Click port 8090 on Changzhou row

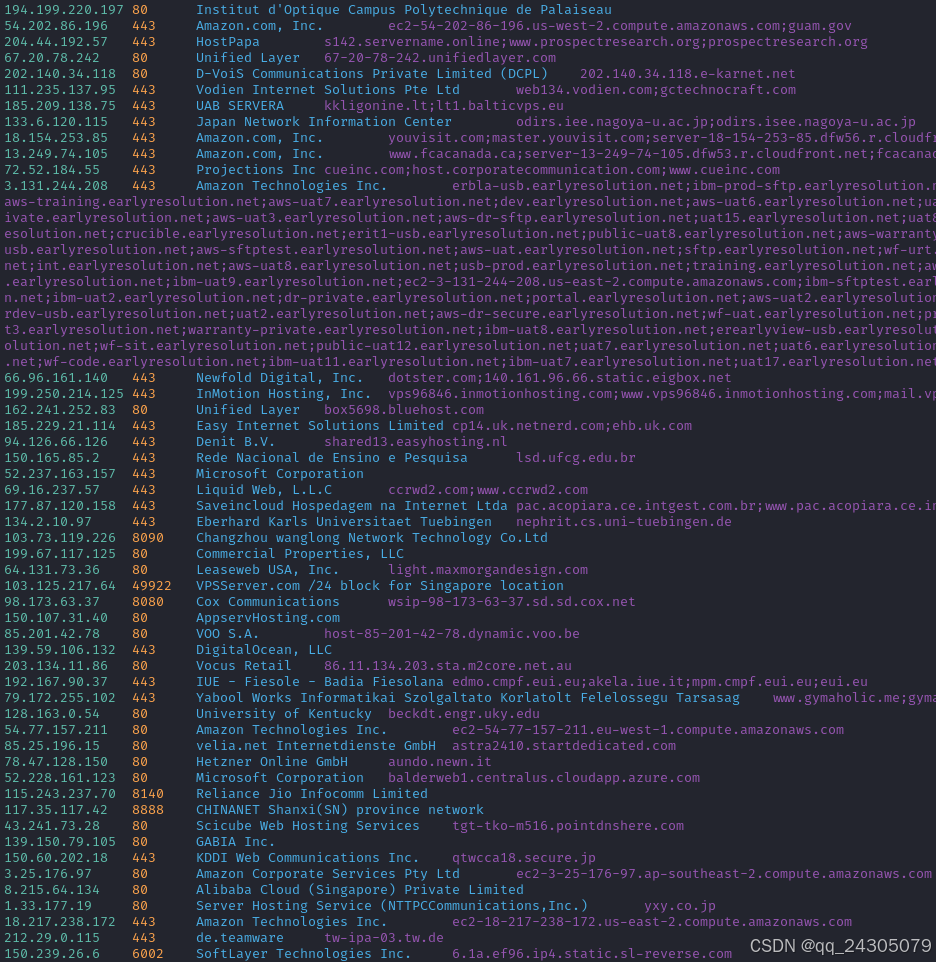(x=148, y=537)
